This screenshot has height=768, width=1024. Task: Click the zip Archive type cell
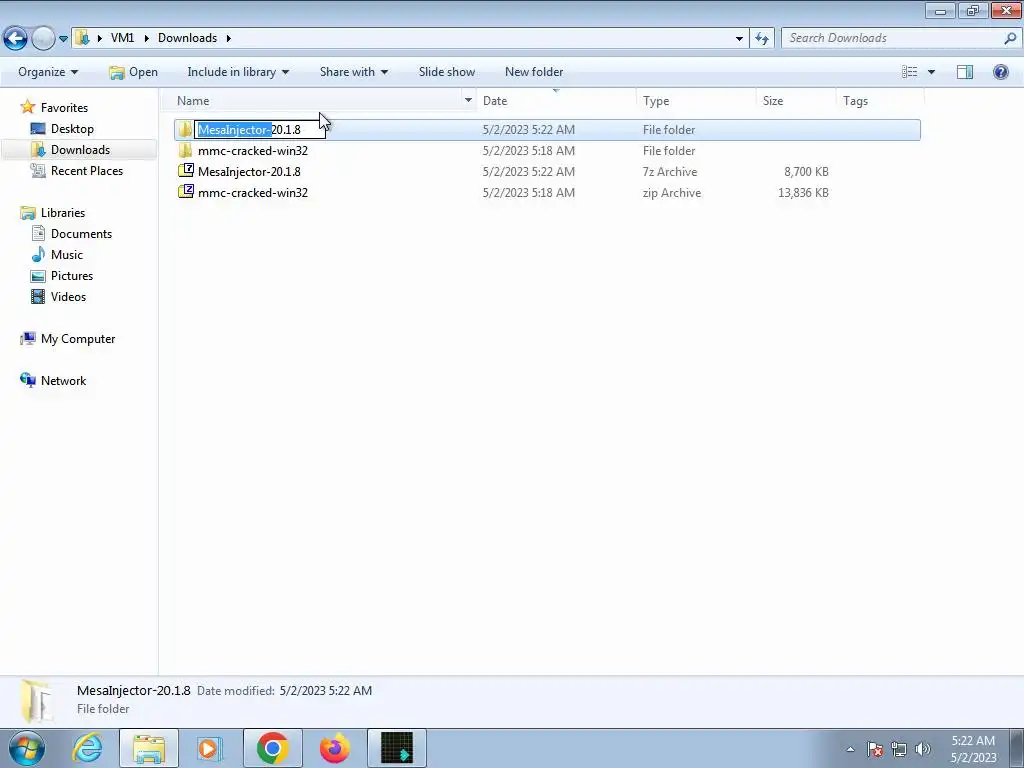coord(672,193)
